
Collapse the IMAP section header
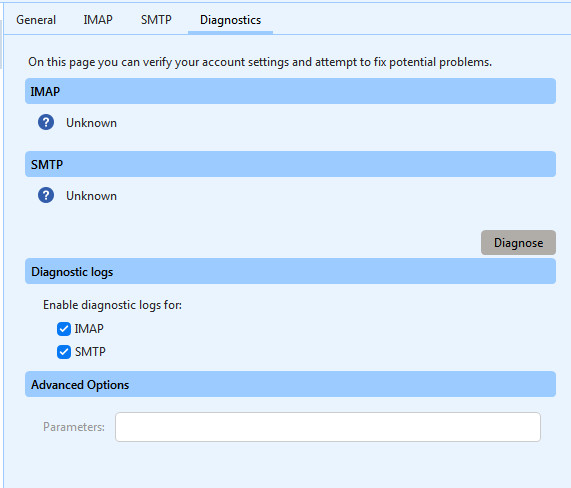point(290,91)
